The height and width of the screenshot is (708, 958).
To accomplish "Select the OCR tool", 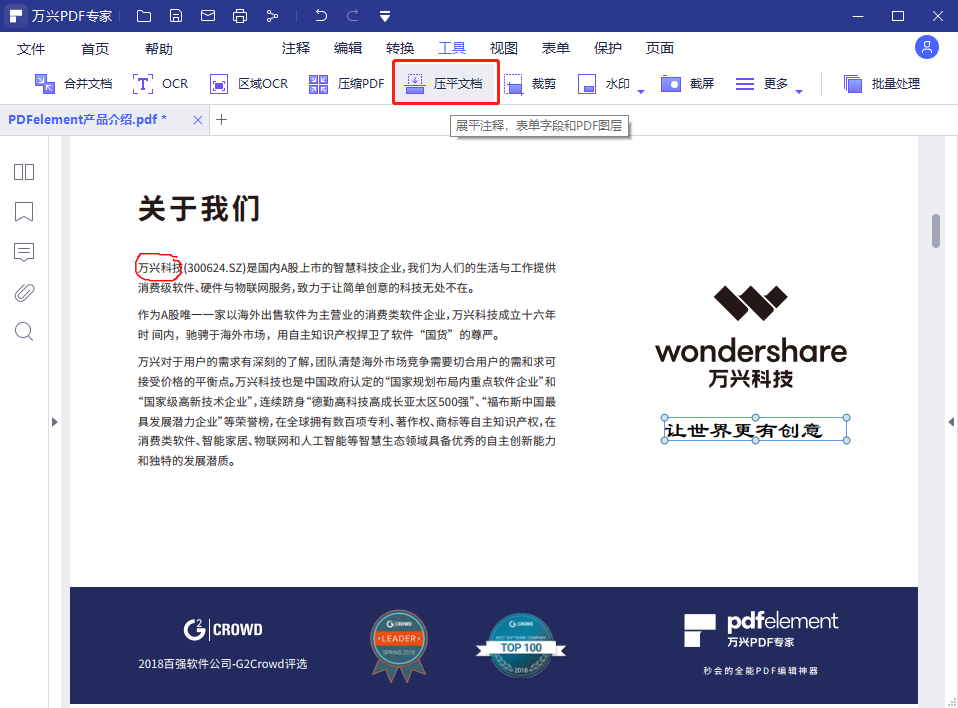I will click(159, 83).
